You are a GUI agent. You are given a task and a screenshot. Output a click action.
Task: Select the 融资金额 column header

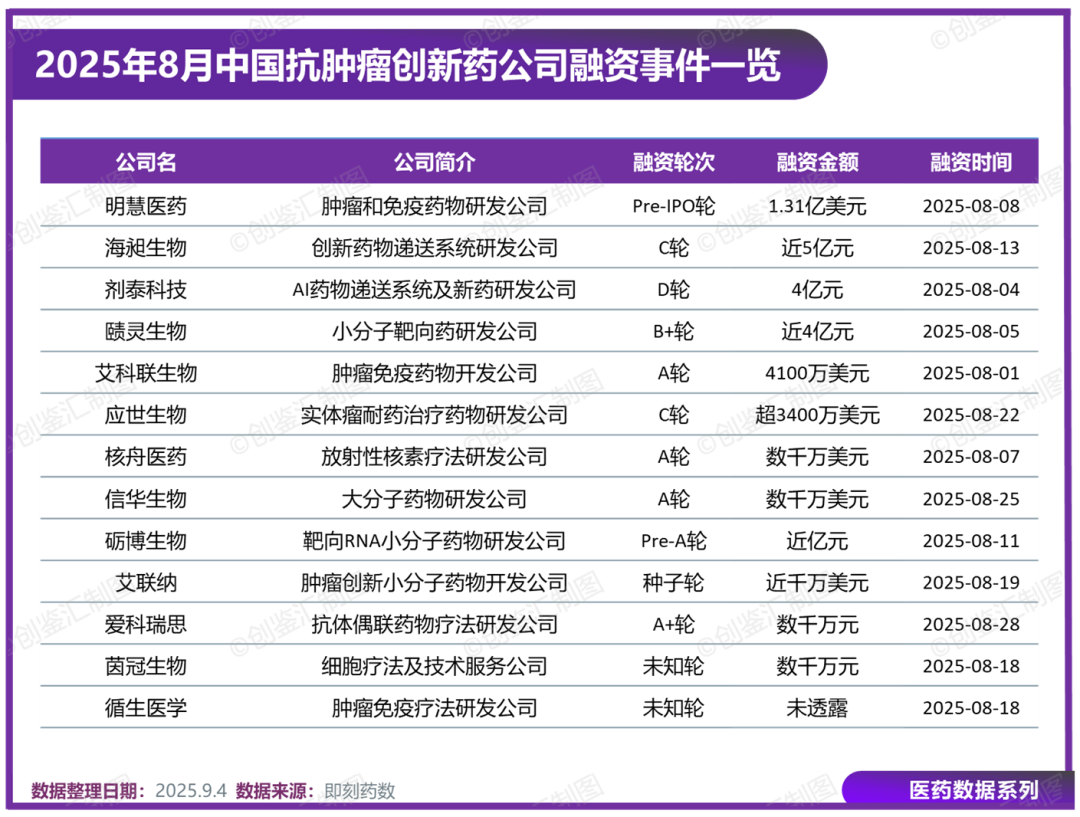point(817,163)
